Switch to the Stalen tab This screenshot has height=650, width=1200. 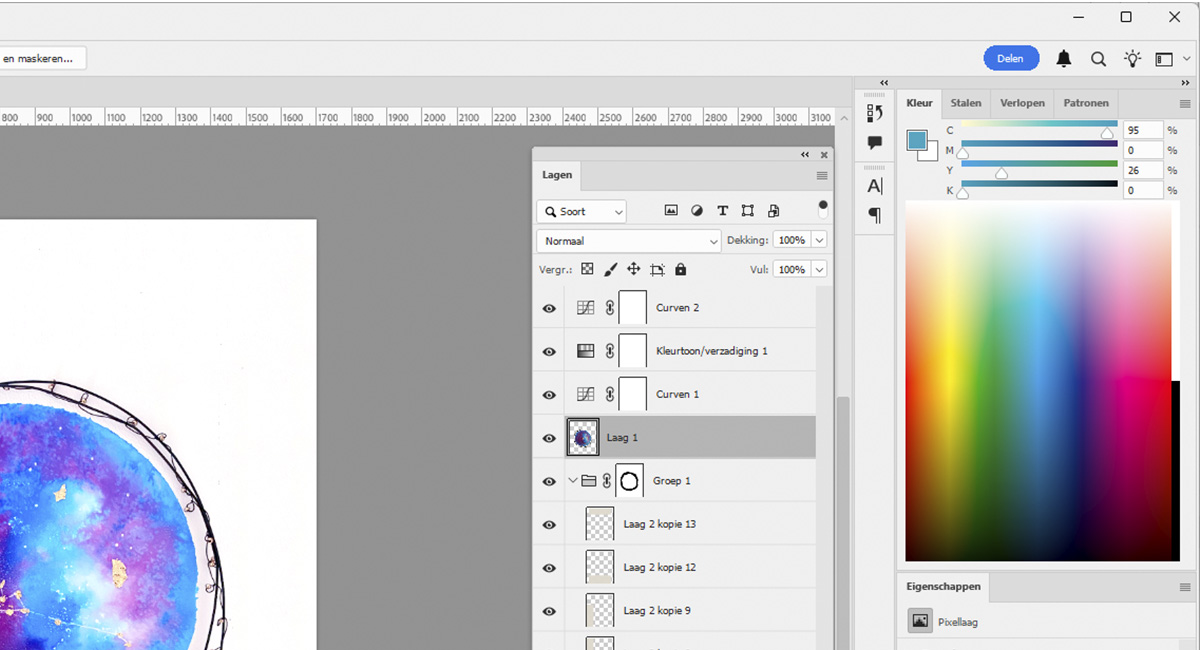coord(966,103)
